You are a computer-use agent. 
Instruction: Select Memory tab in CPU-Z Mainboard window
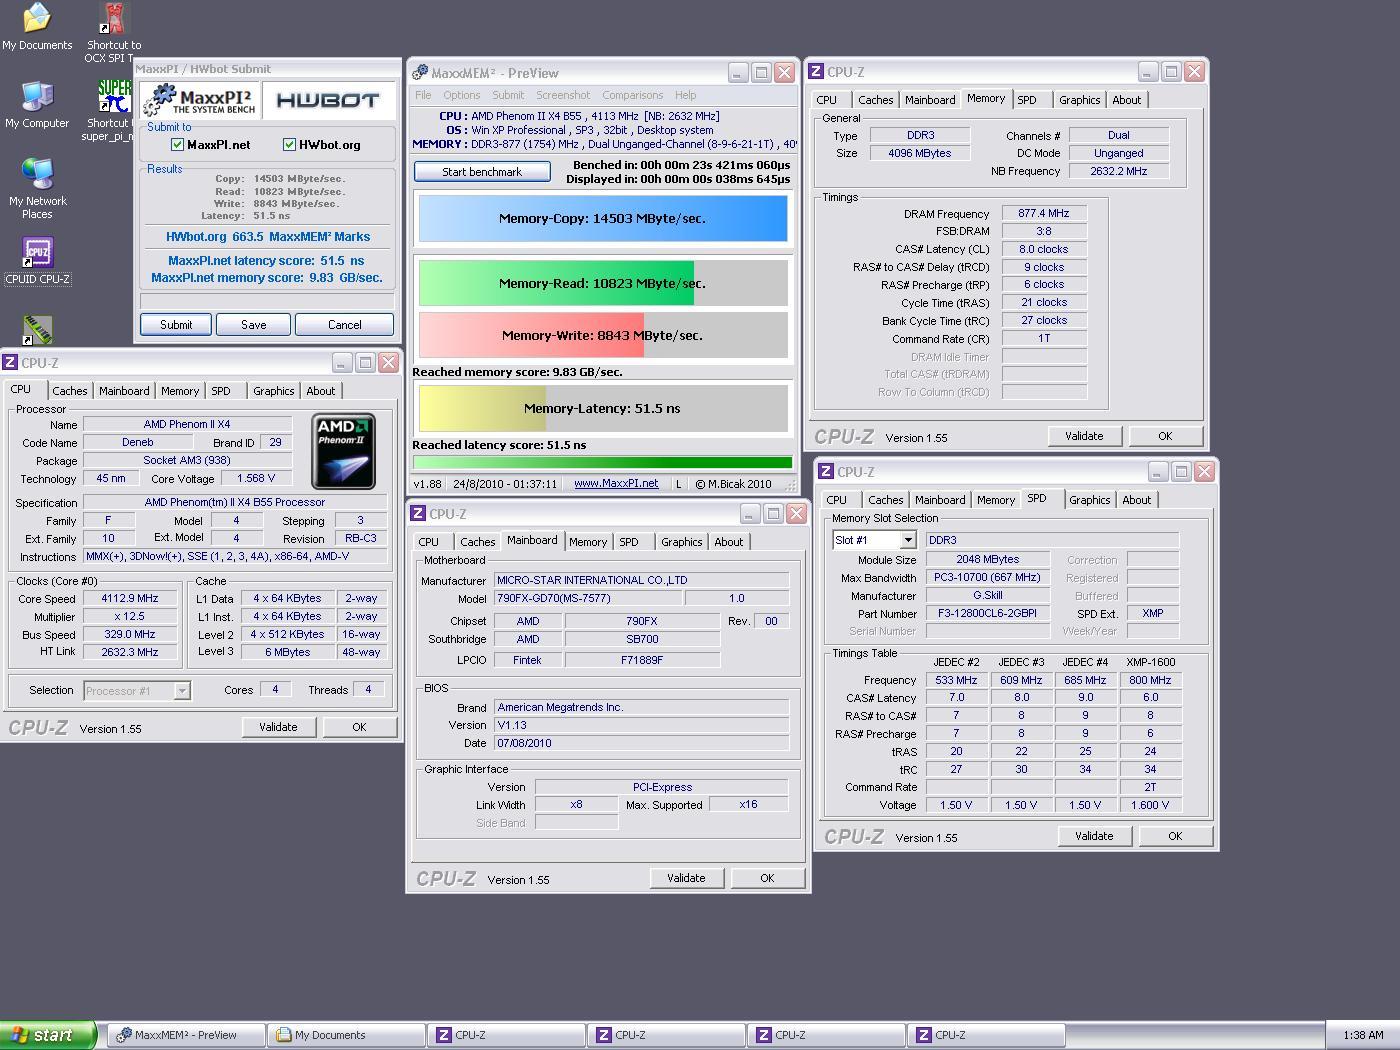tap(588, 542)
